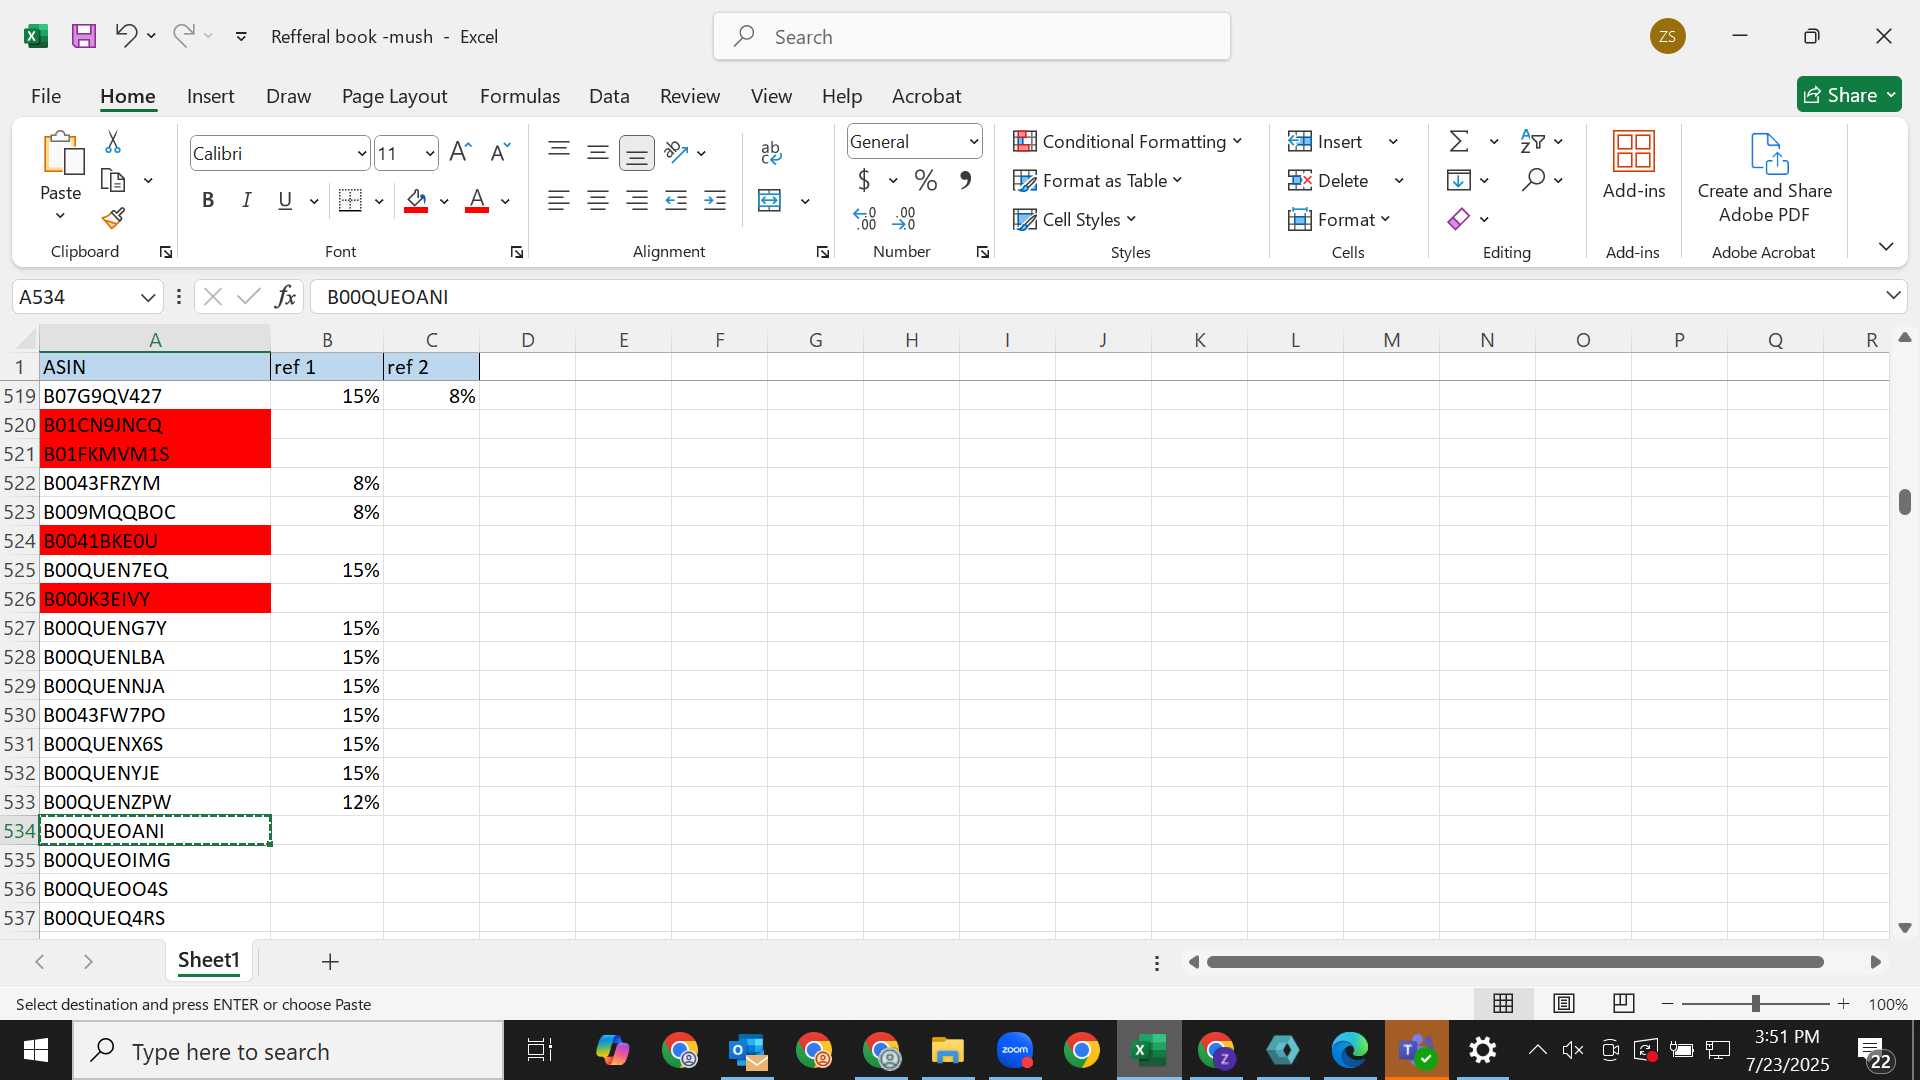Click the Copy icon in Clipboard group

[113, 181]
